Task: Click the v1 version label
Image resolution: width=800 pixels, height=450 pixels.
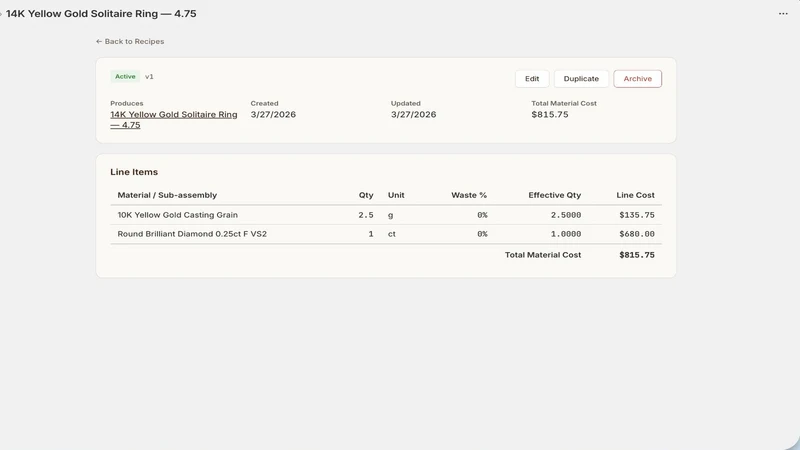Action: (149, 77)
